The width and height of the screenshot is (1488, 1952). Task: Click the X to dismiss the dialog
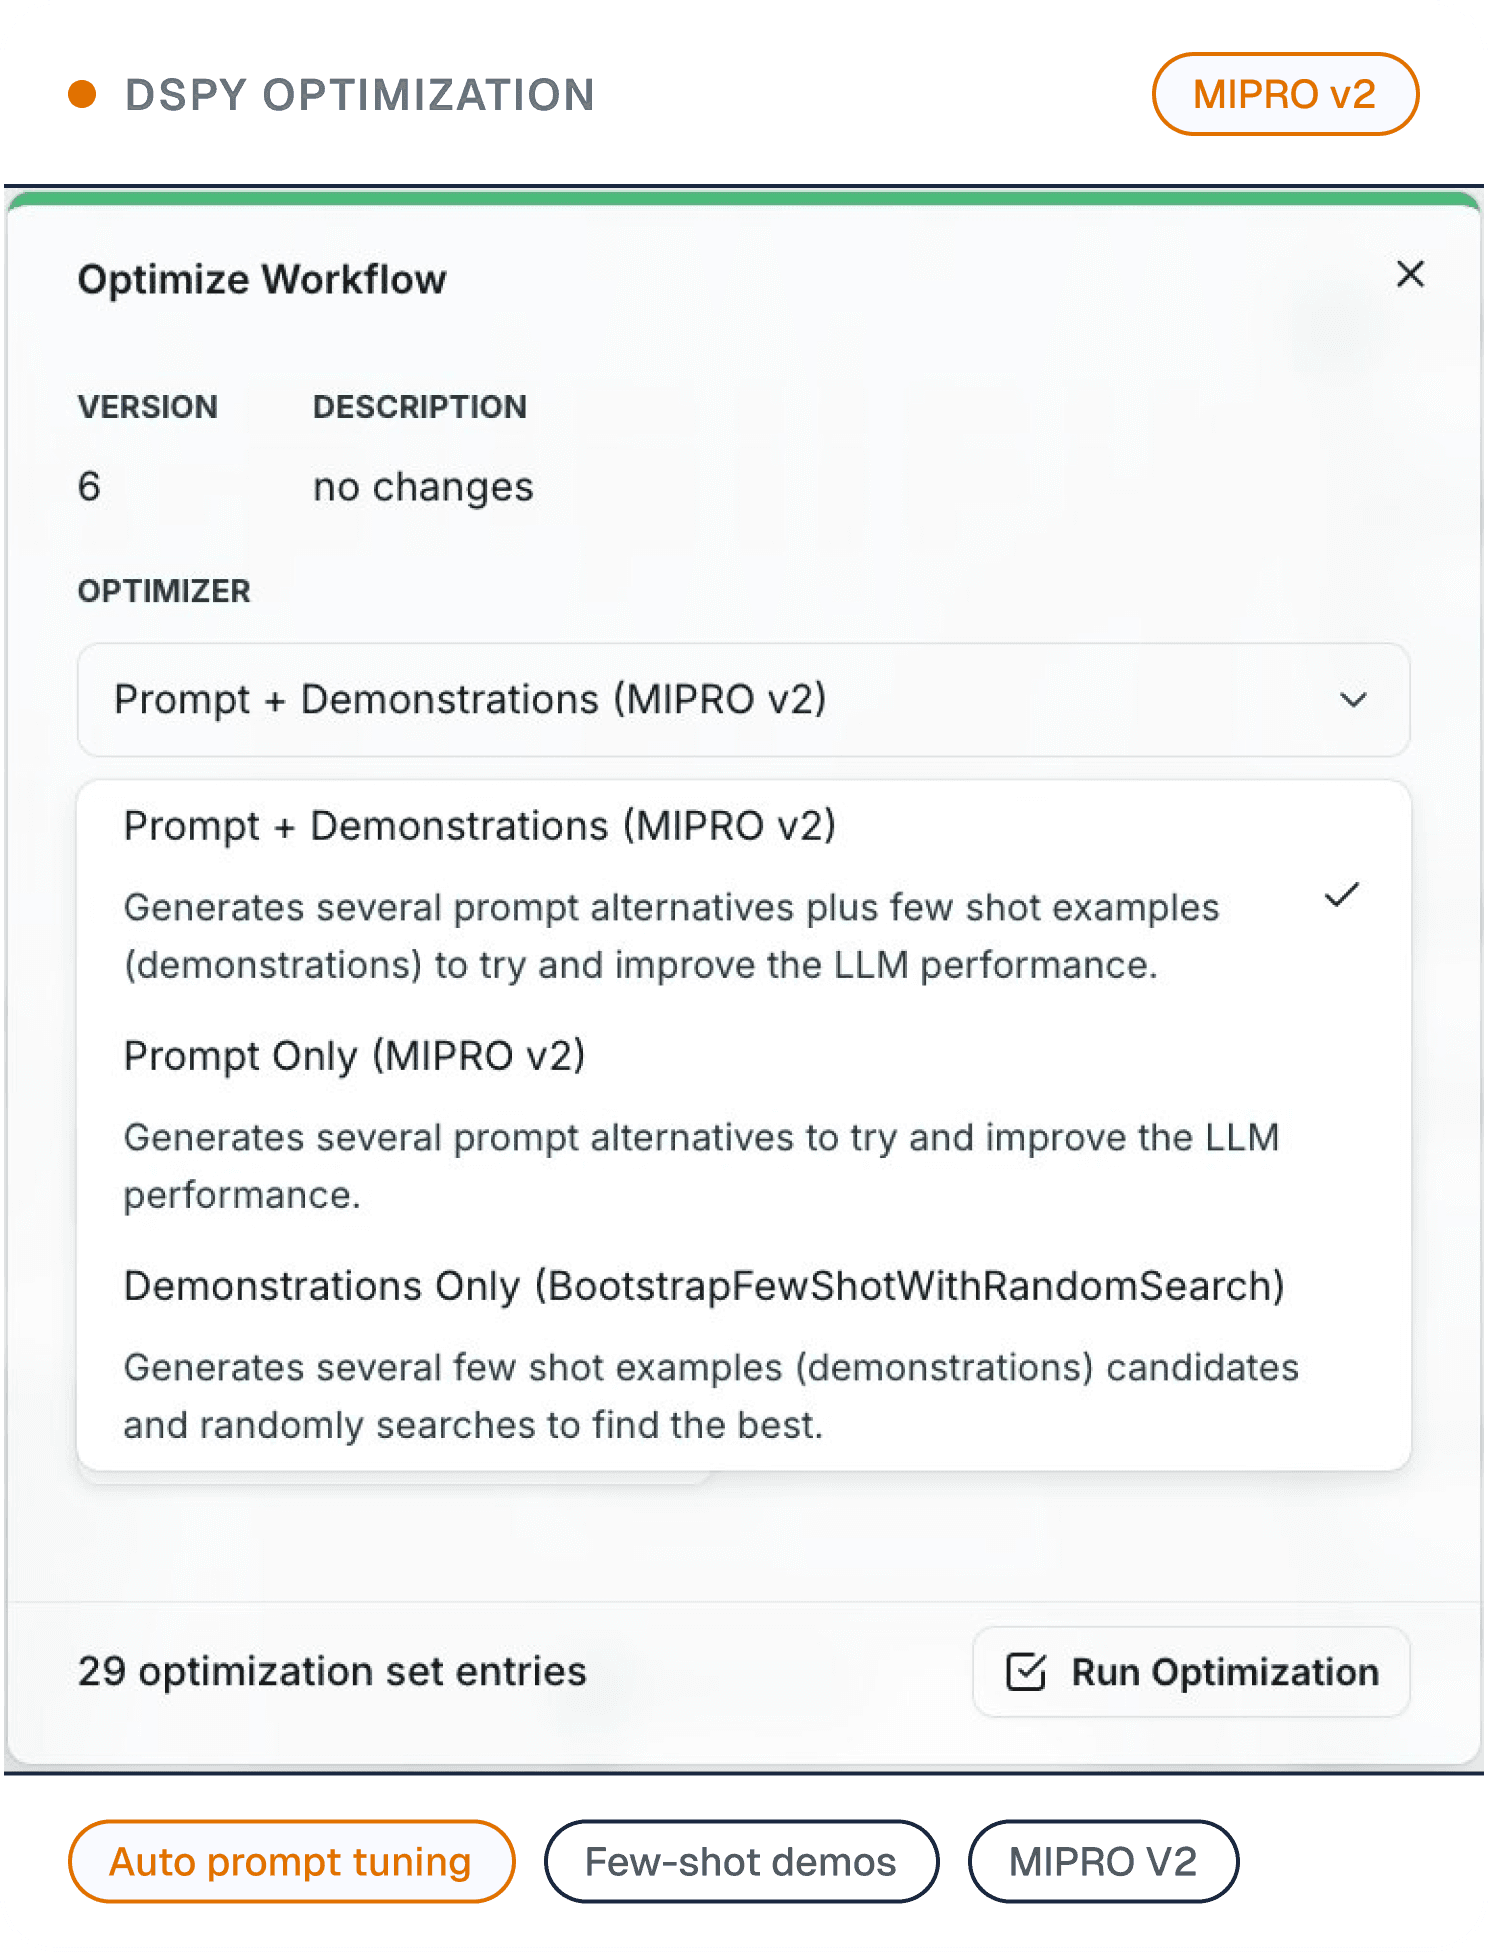(x=1410, y=274)
